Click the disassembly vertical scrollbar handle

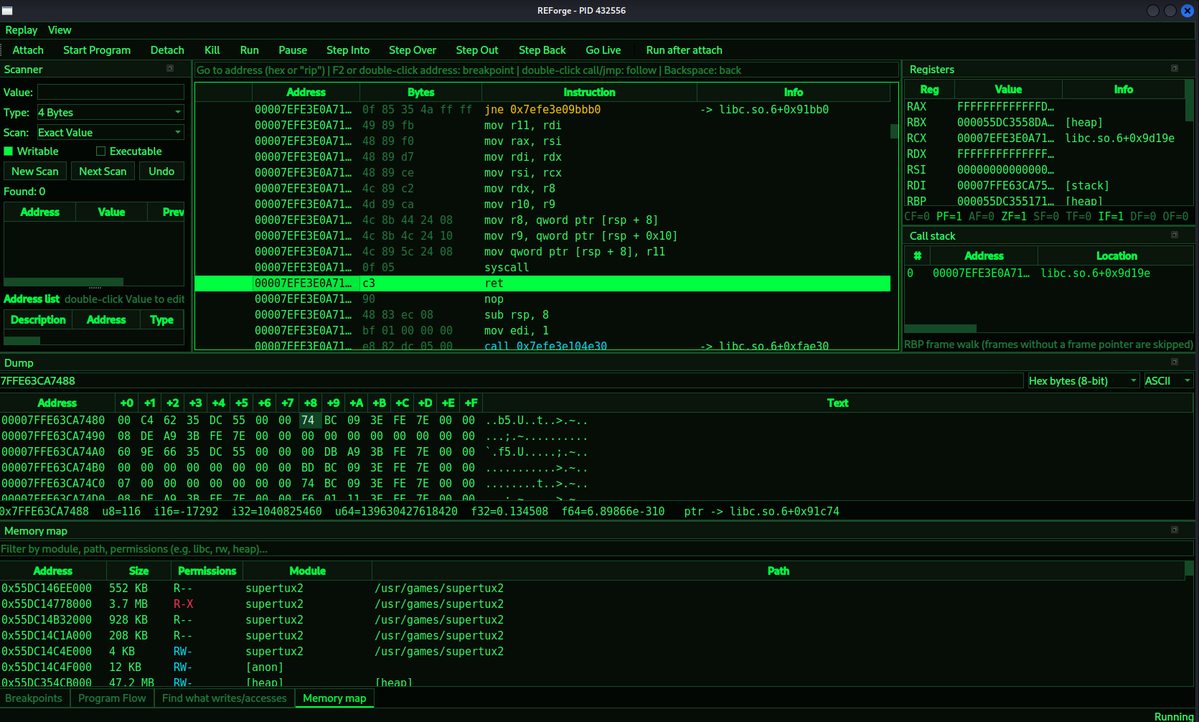point(894,132)
